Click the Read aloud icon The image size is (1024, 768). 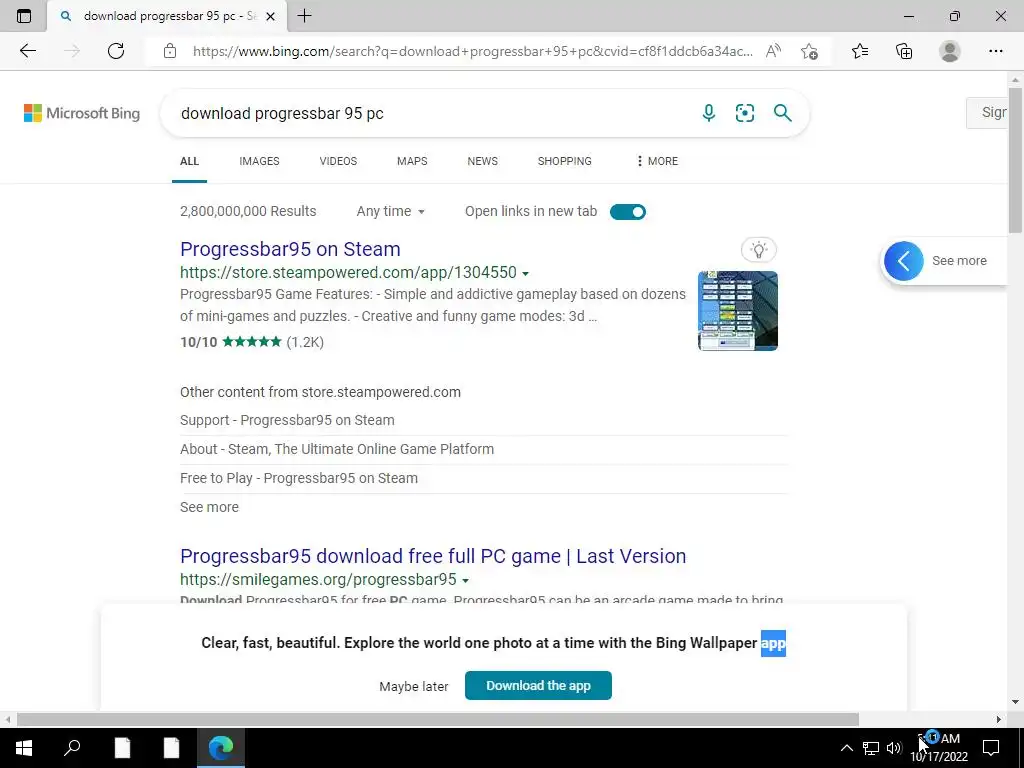[773, 51]
